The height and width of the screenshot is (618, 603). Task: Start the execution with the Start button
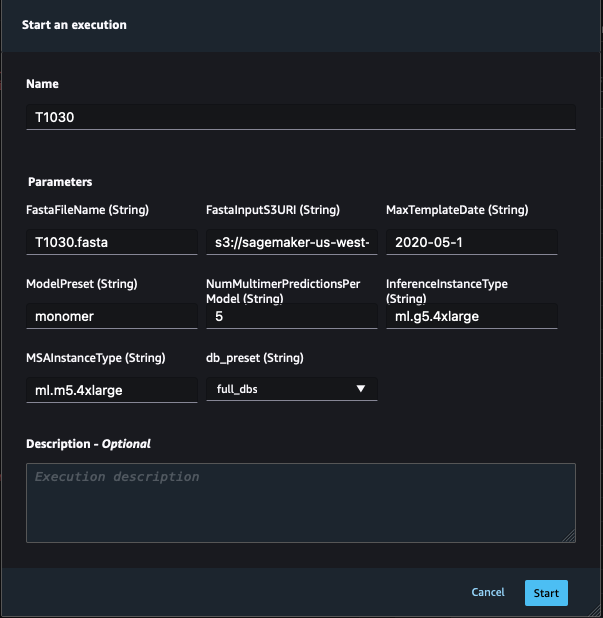tap(546, 593)
